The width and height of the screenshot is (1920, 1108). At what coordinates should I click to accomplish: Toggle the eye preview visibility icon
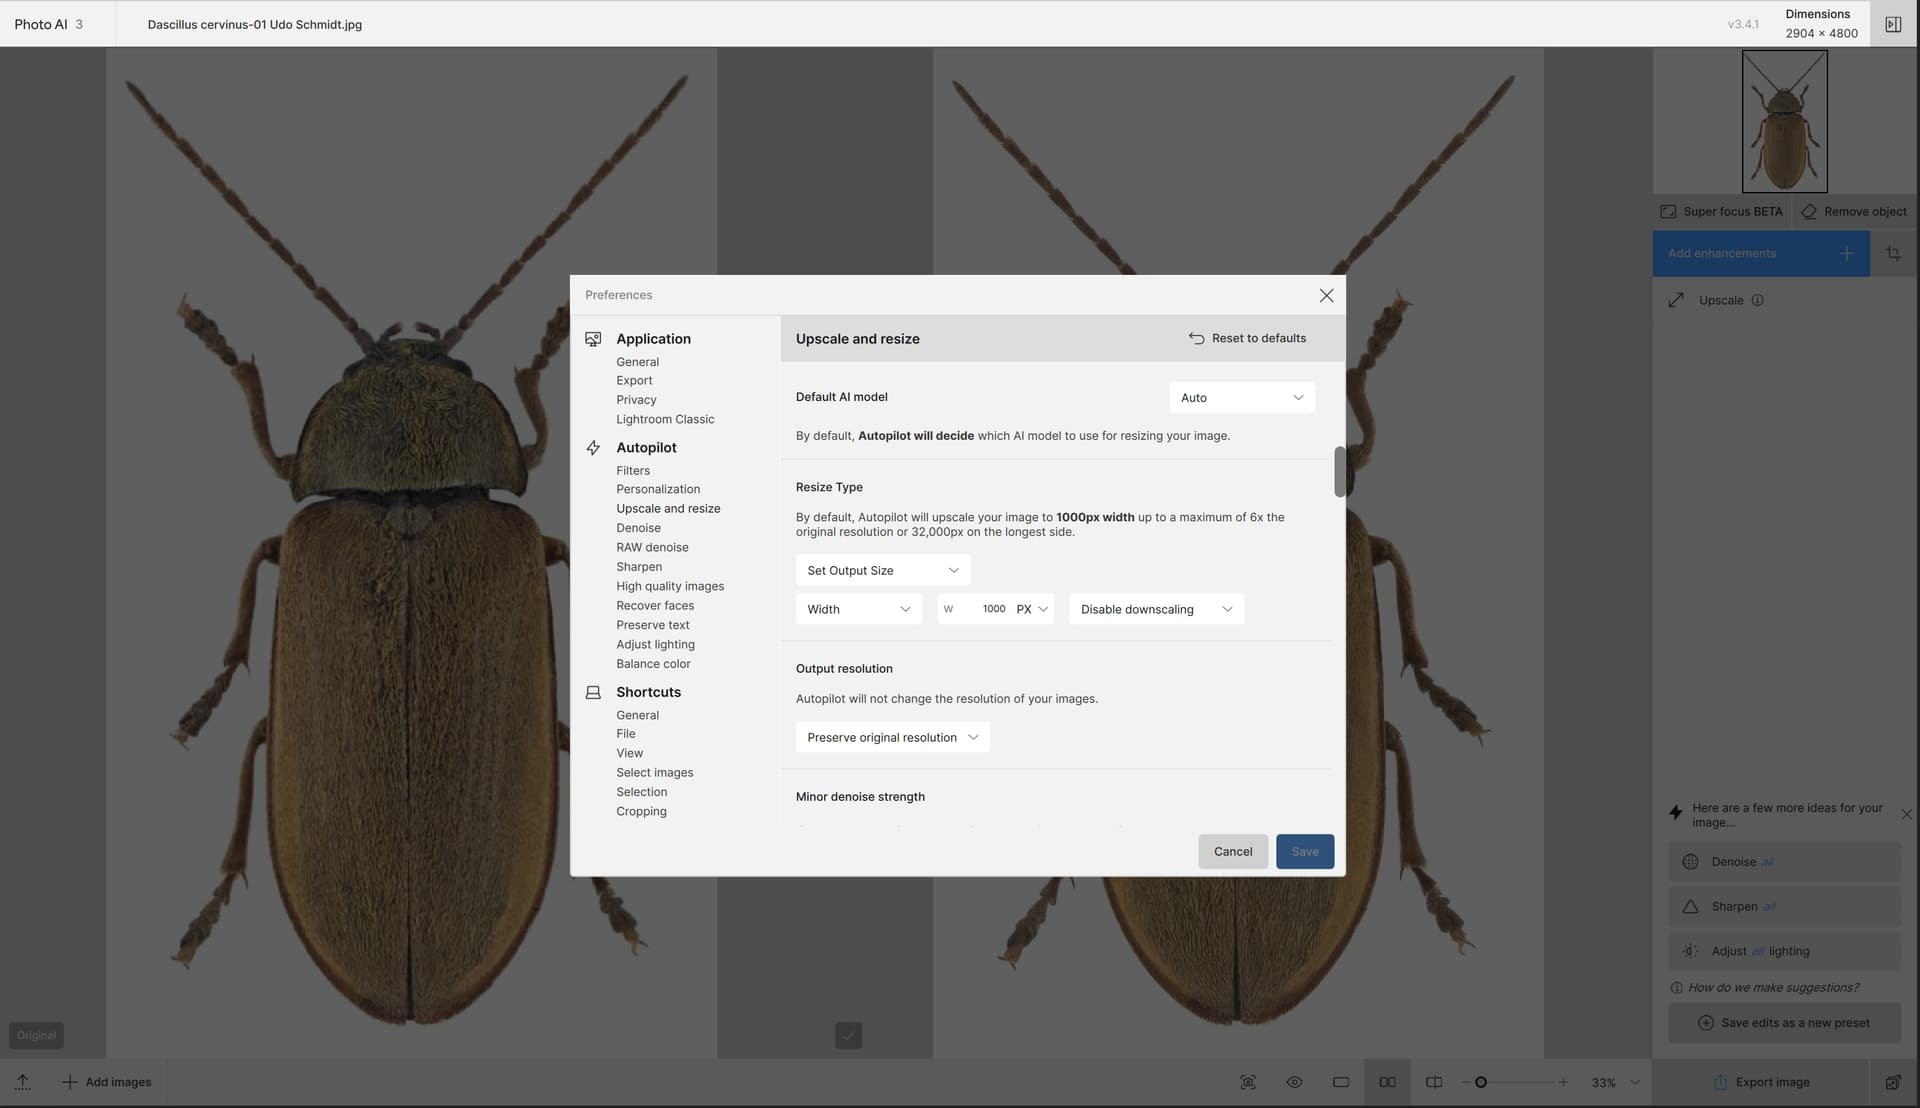click(1294, 1082)
